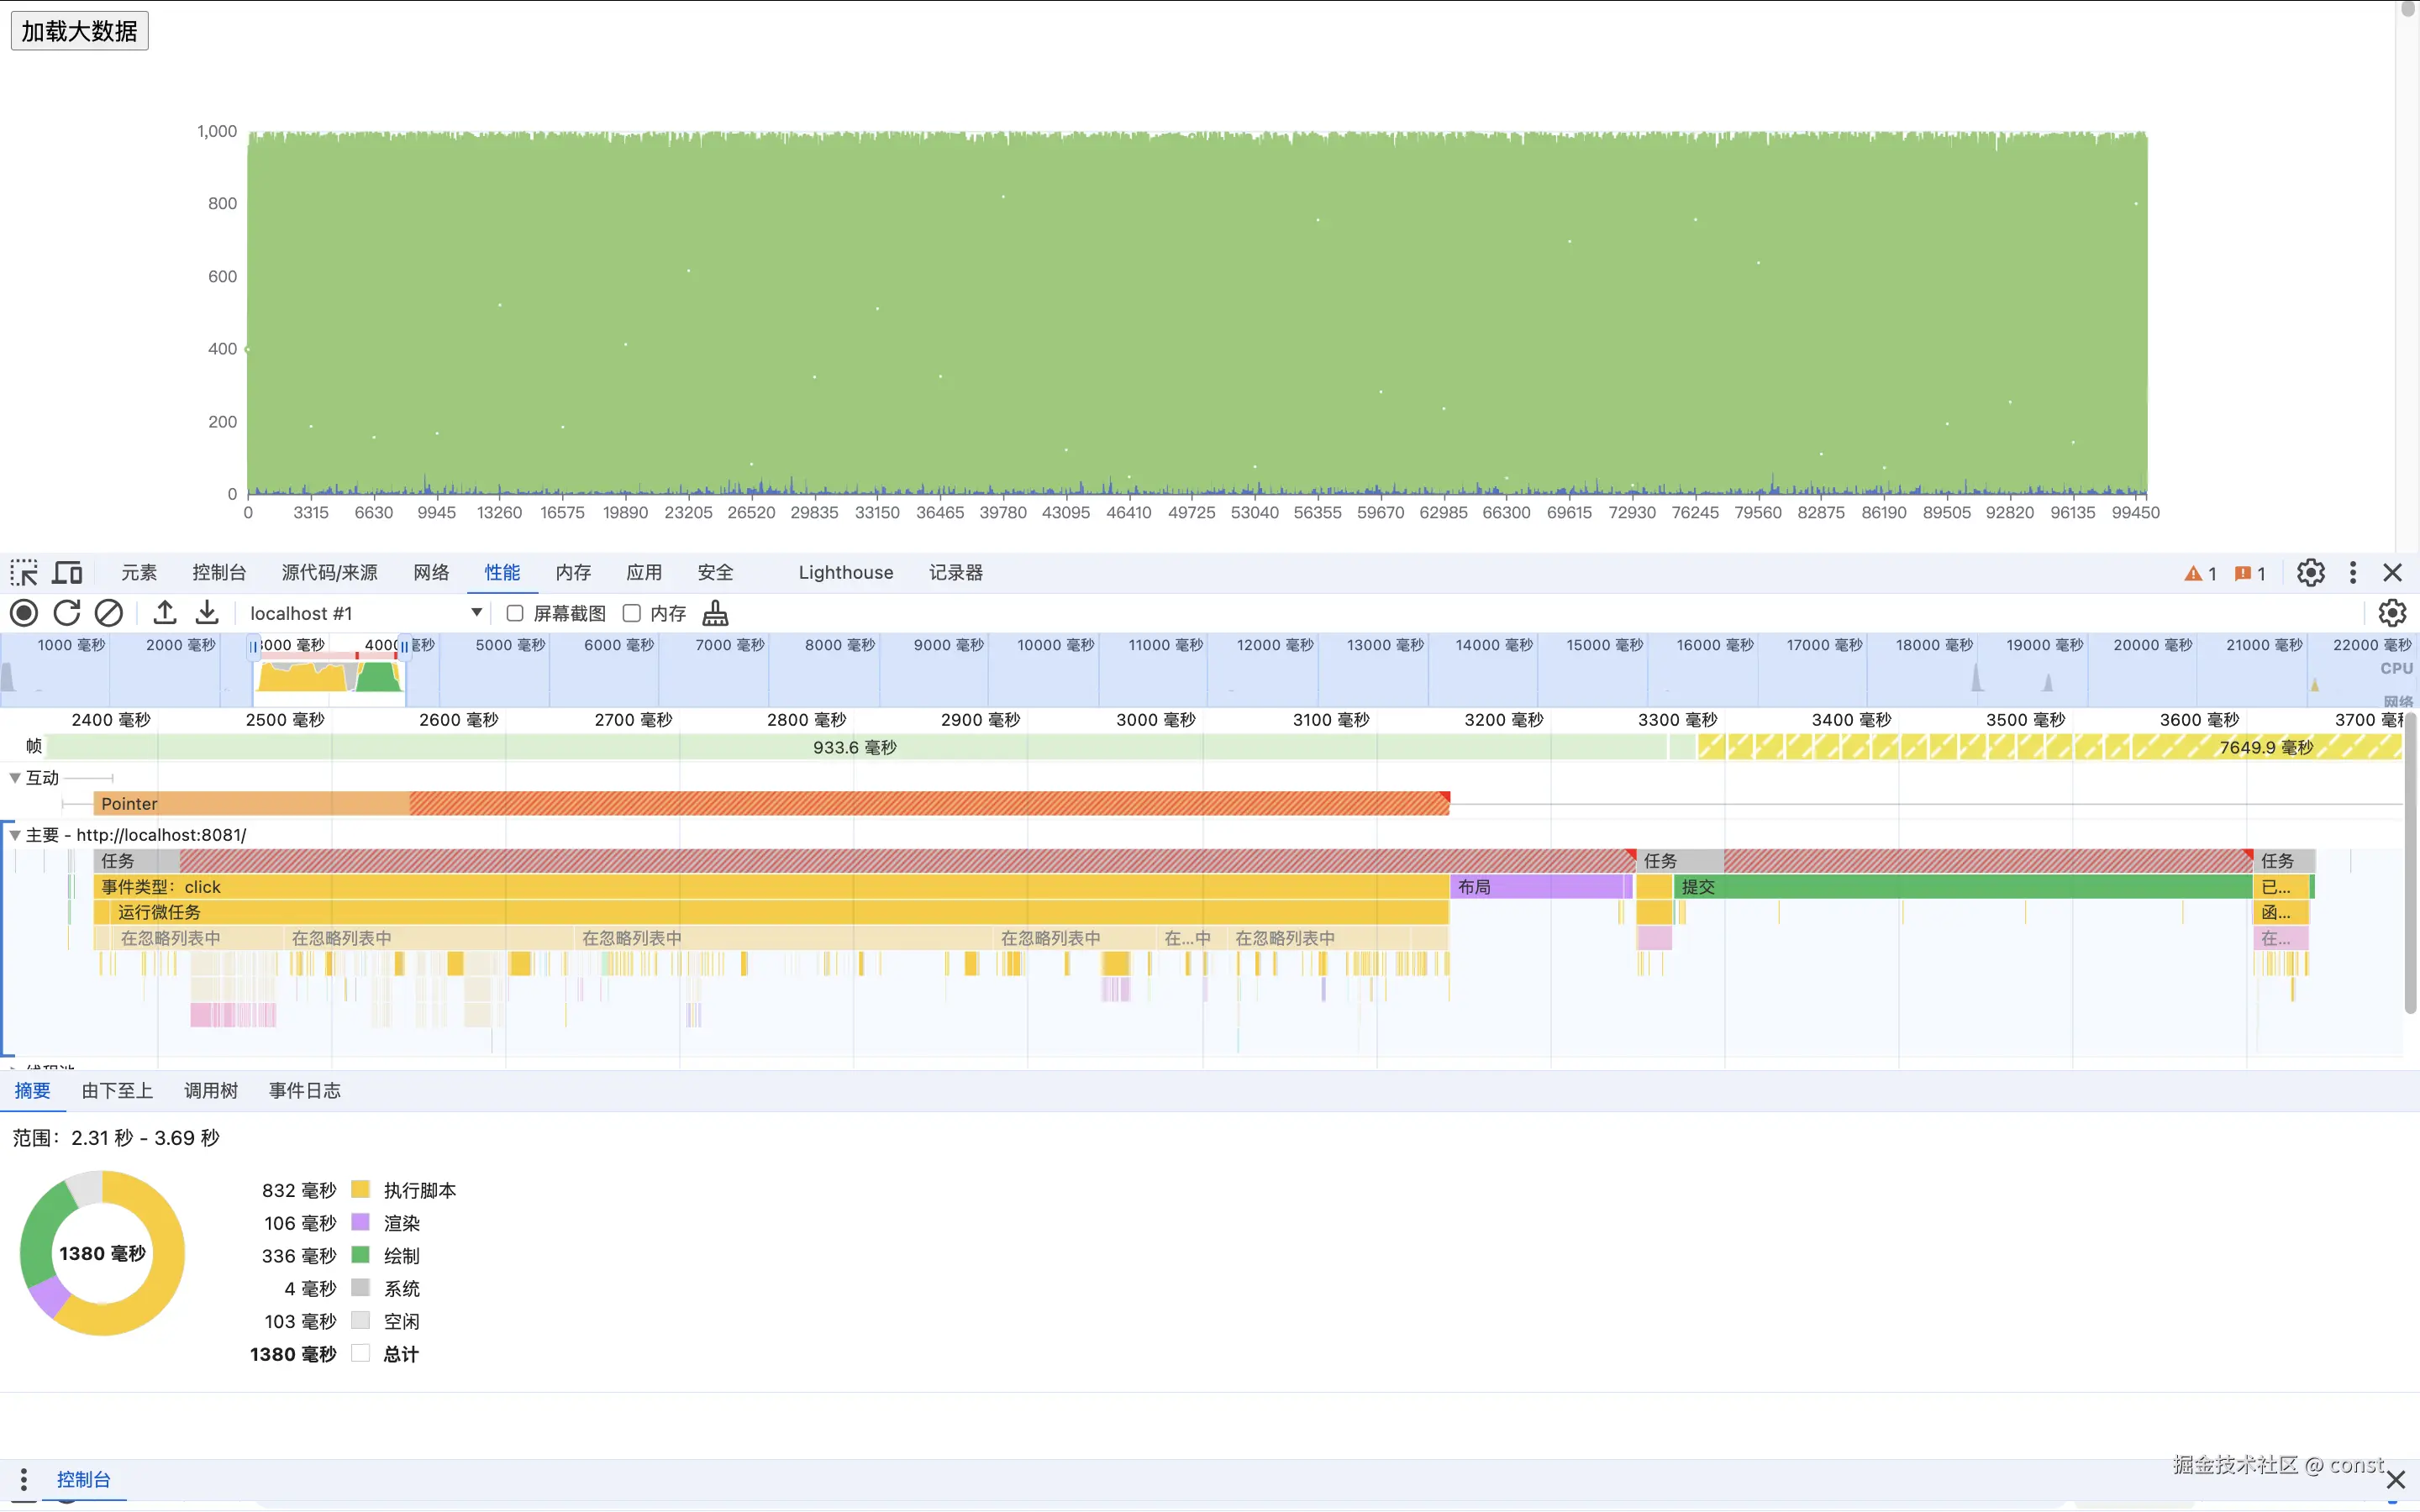The width and height of the screenshot is (2420, 1512).
Task: Click the collect garbage broom icon
Action: point(715,613)
